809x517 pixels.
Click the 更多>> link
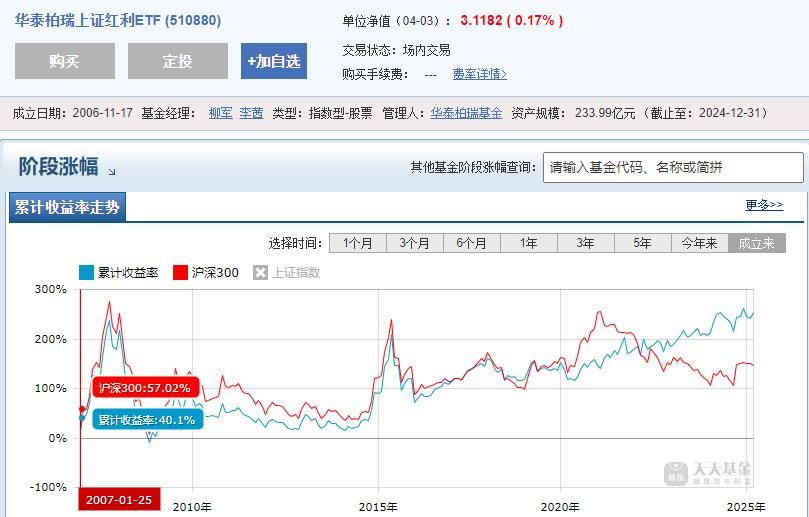[764, 205]
